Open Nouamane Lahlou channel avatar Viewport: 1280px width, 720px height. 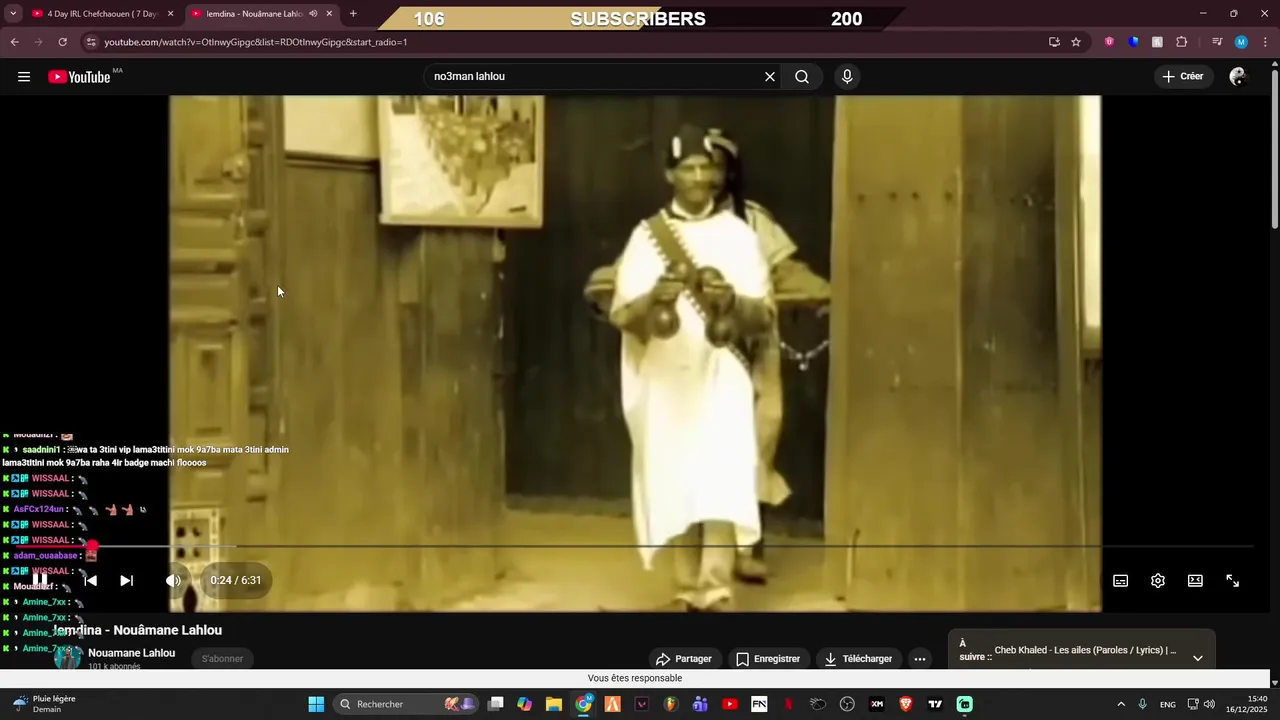pyautogui.click(x=67, y=658)
